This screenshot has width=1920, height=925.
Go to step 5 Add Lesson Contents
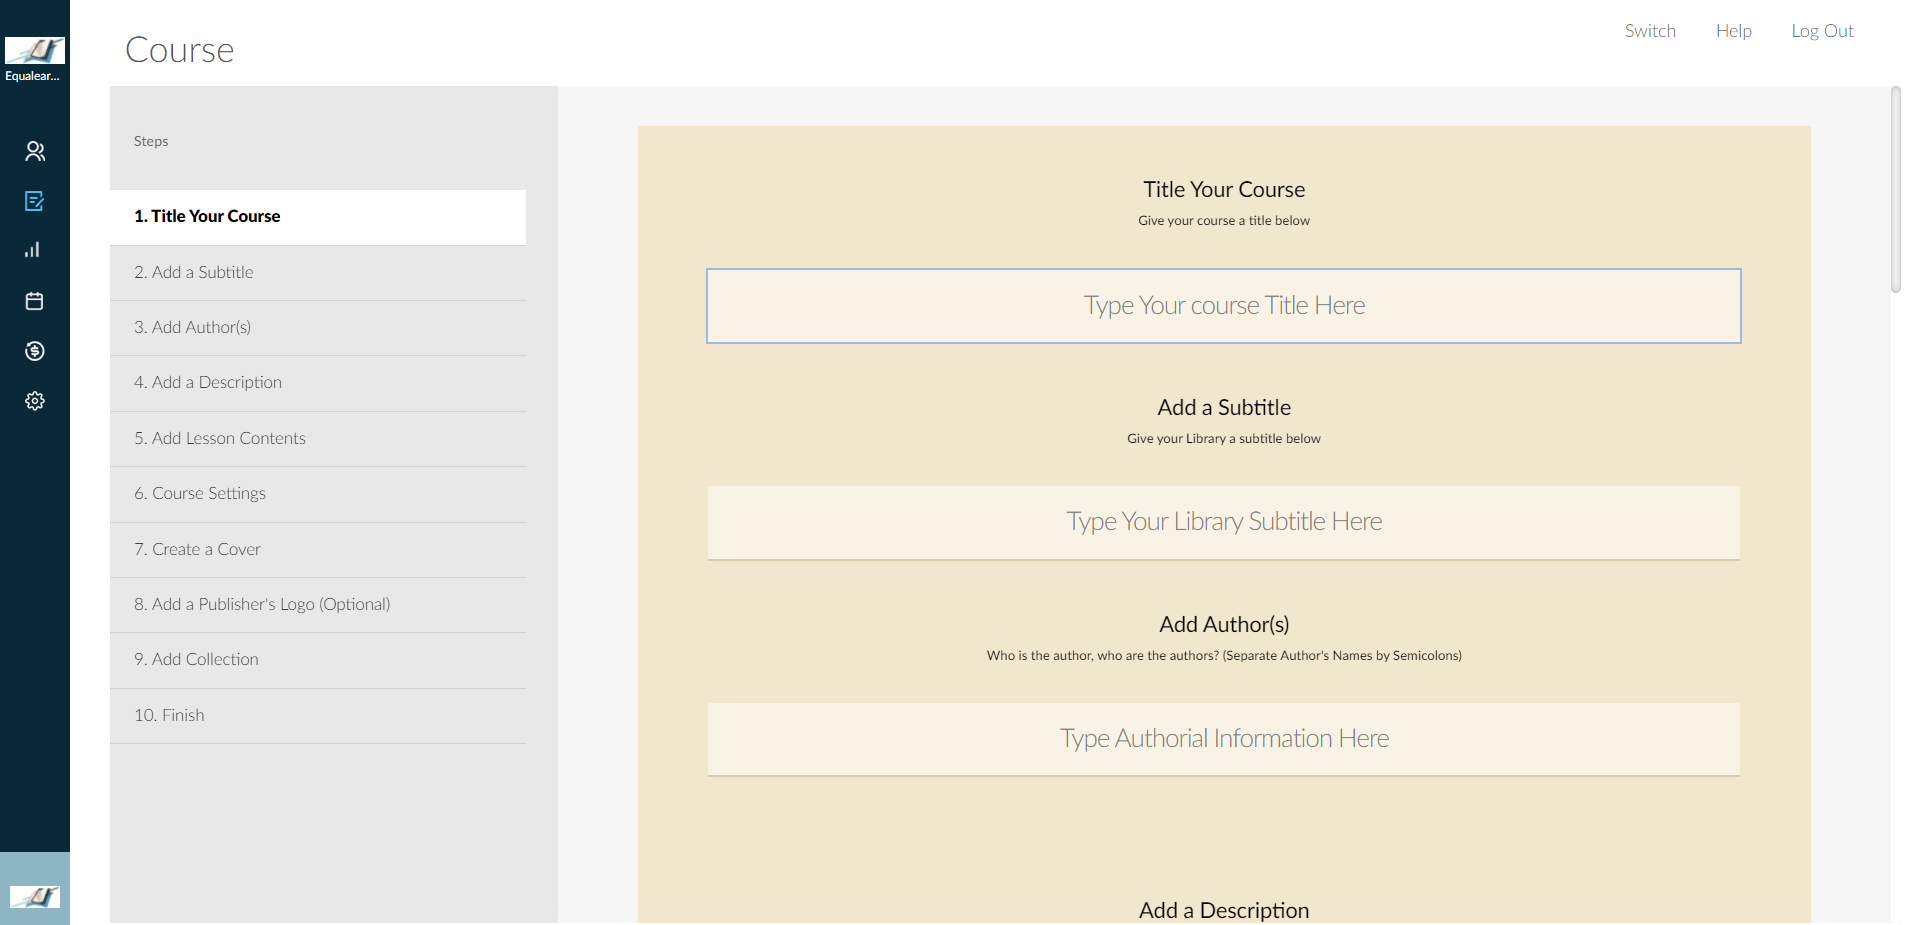318,438
